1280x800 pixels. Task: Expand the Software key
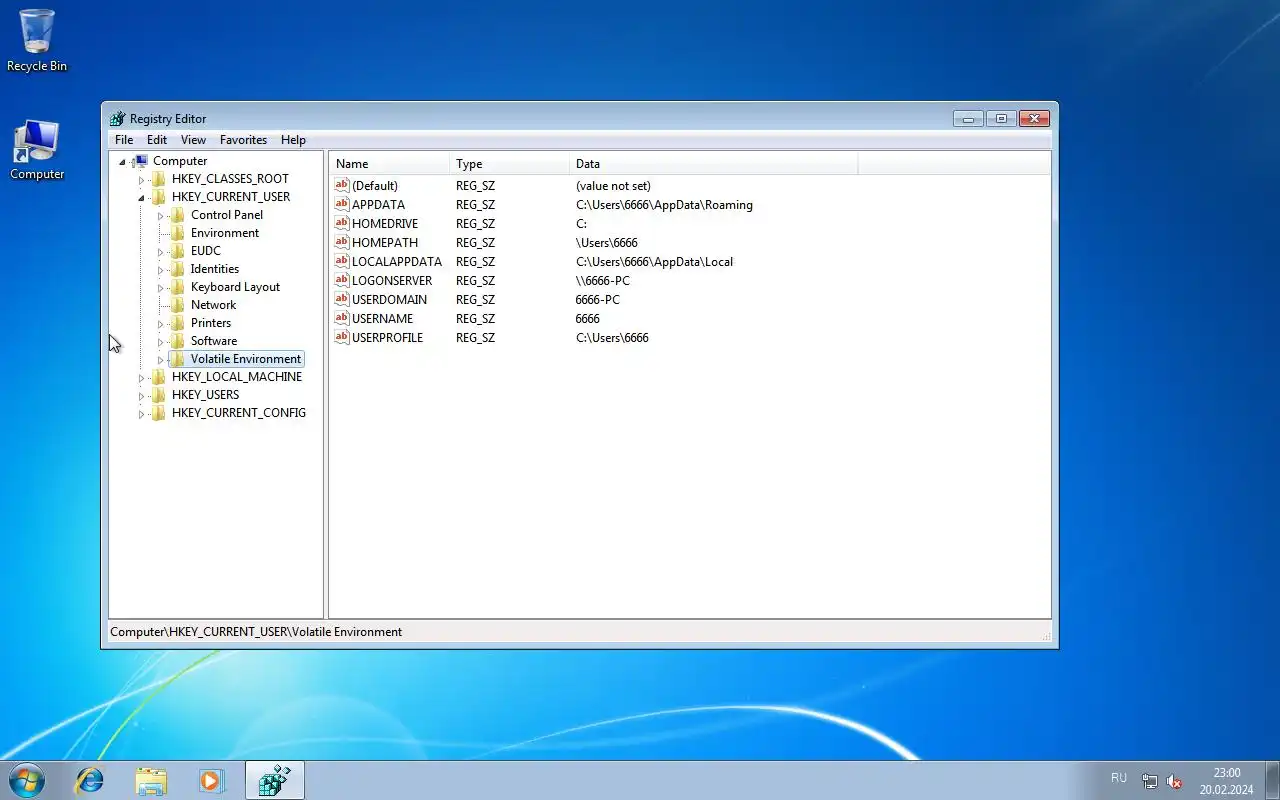pos(160,342)
